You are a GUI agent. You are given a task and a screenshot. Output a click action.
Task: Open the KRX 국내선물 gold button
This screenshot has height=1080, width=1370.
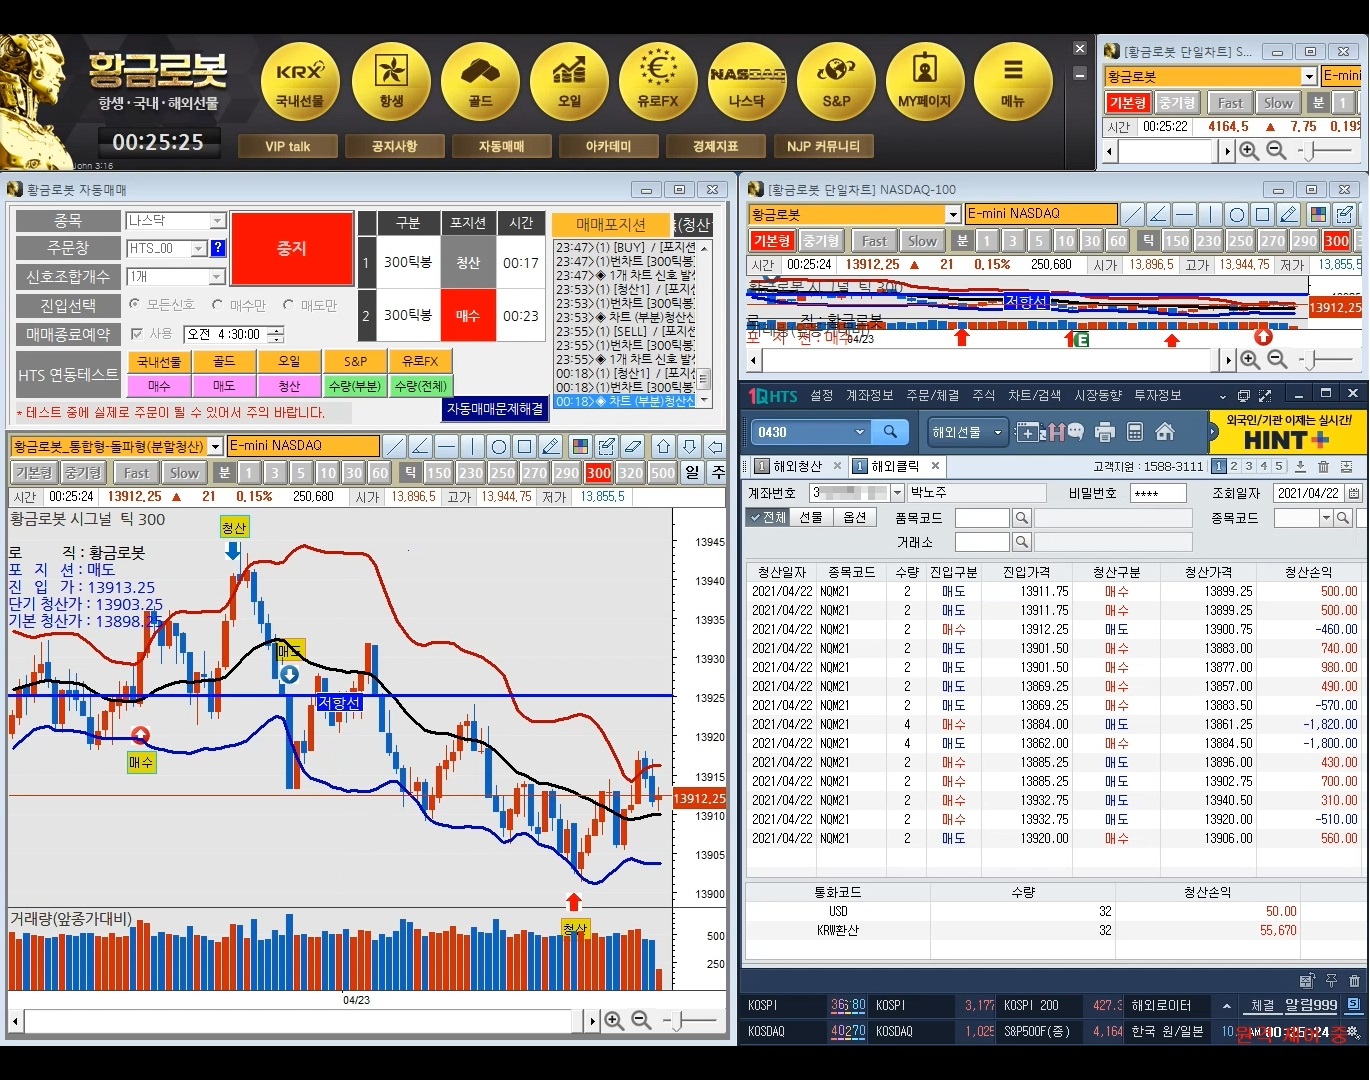[x=300, y=82]
